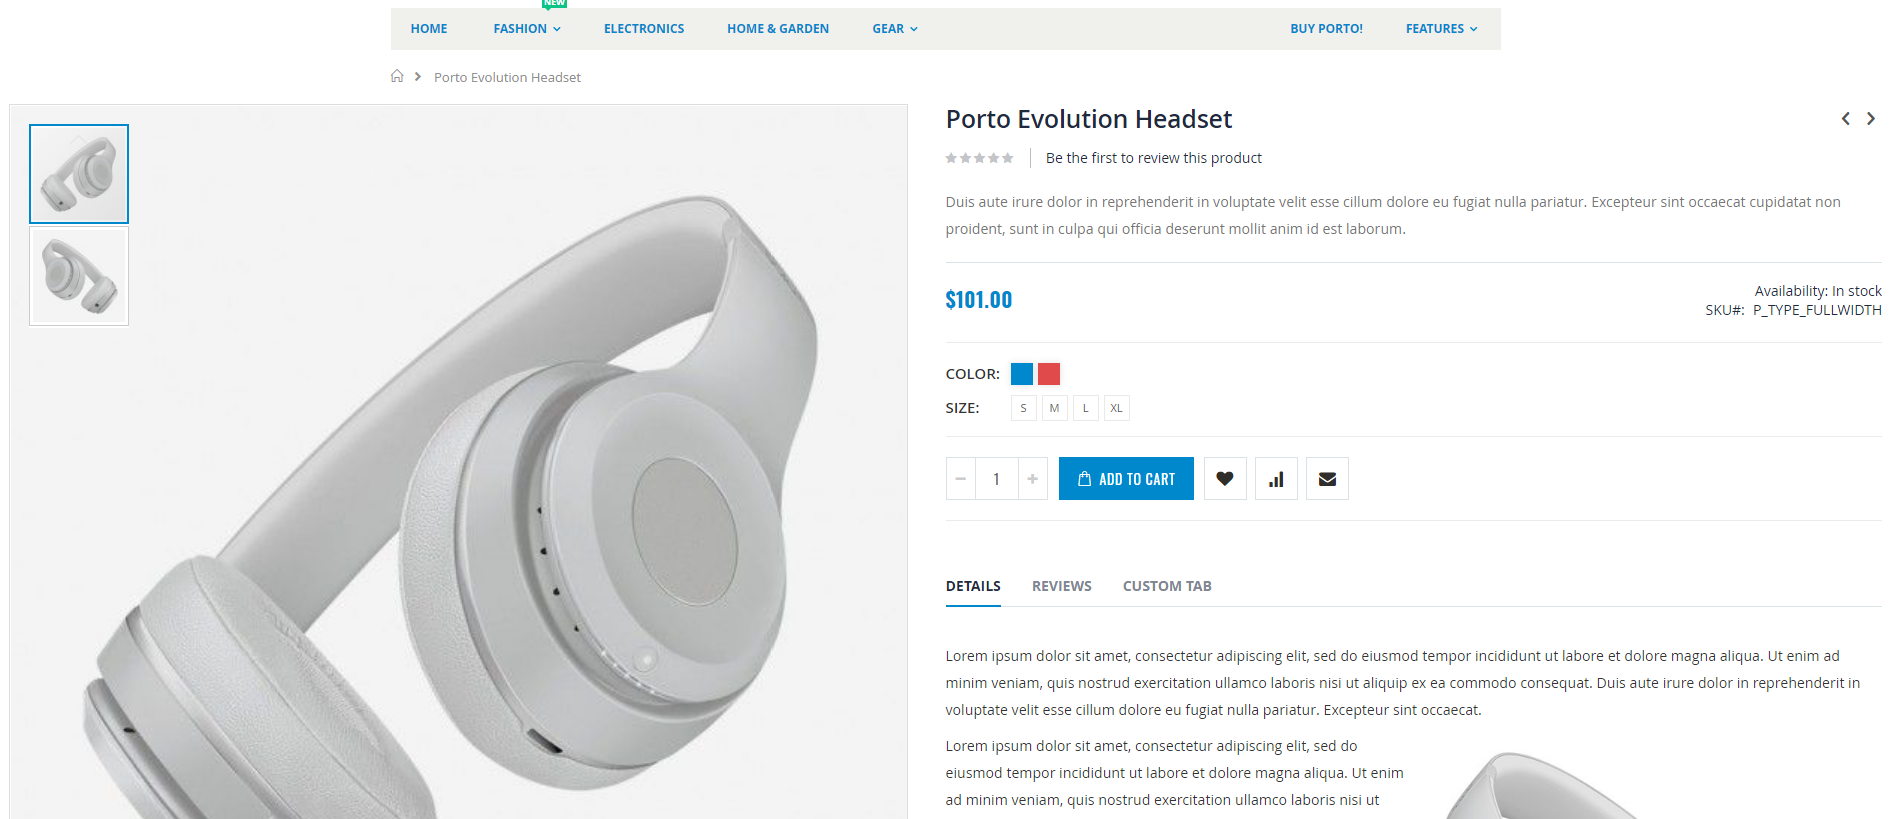
Task: Add product to wishlist with heart icon
Action: pos(1225,479)
